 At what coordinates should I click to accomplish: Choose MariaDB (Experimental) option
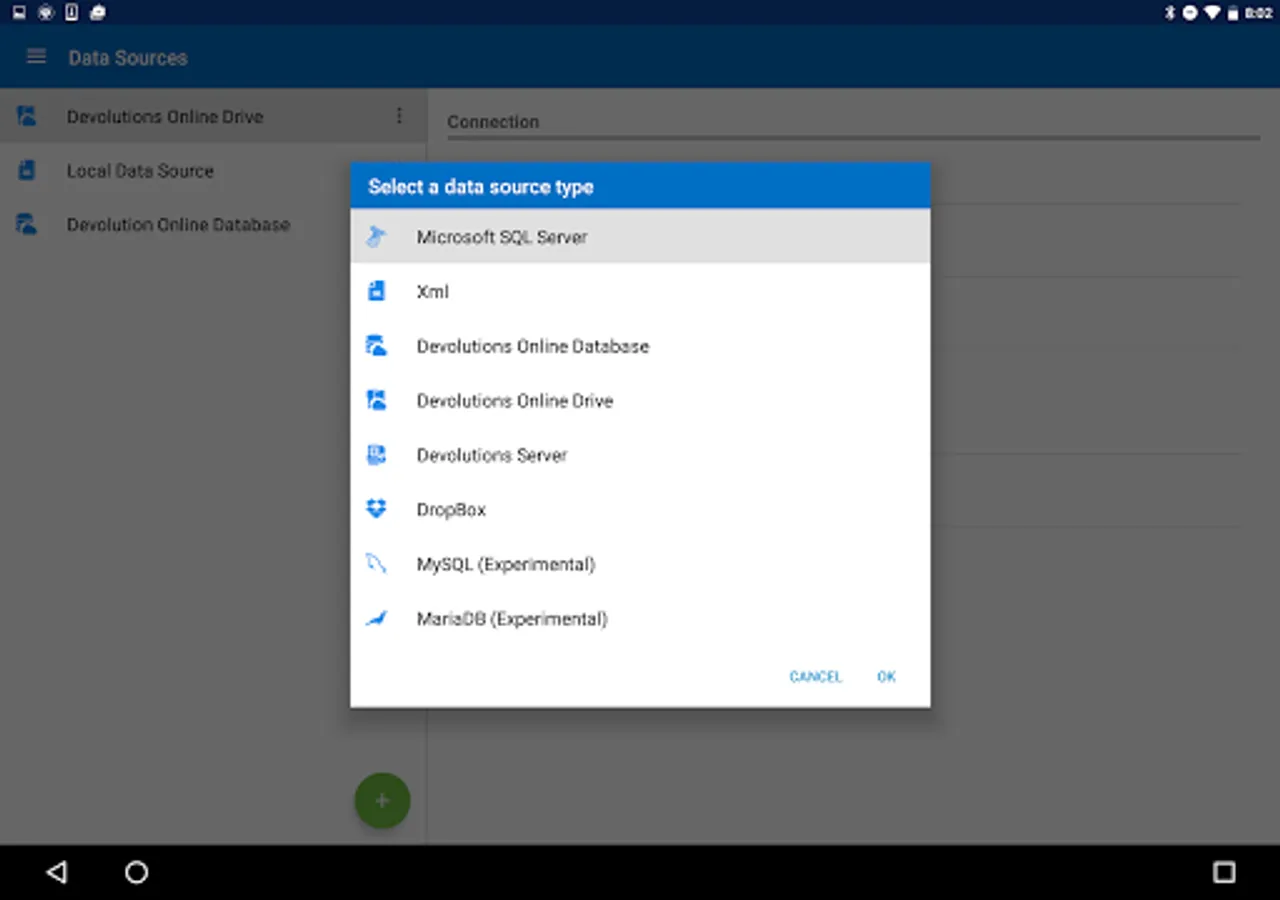coord(640,618)
